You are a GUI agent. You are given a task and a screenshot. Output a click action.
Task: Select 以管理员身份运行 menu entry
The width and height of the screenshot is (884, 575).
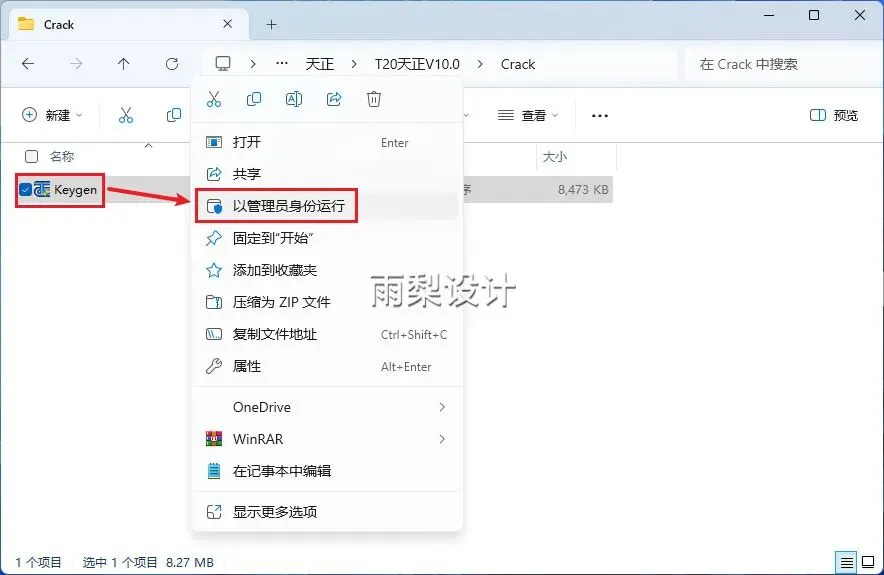(327, 206)
